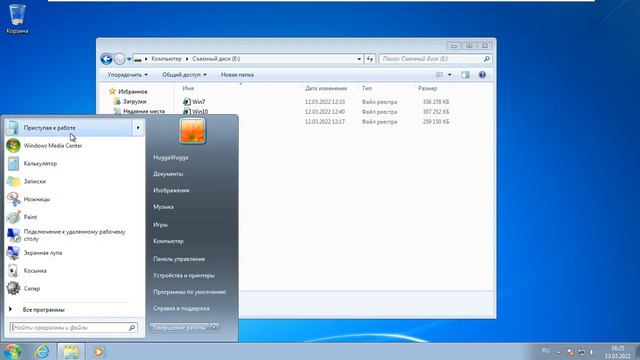Click the 'Ножницы' snipping tool icon
The width and height of the screenshot is (640, 360).
click(13, 199)
